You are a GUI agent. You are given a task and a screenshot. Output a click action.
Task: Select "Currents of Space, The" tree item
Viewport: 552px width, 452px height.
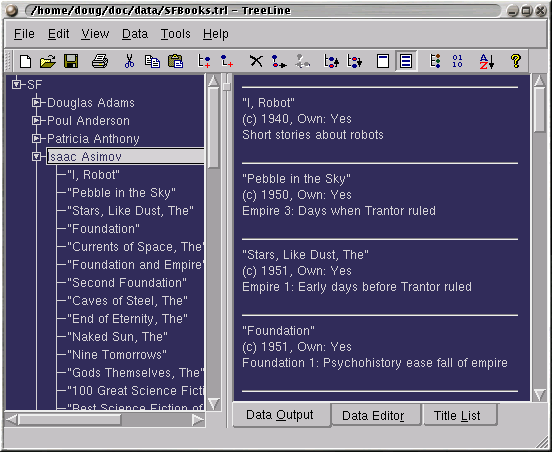(135, 247)
